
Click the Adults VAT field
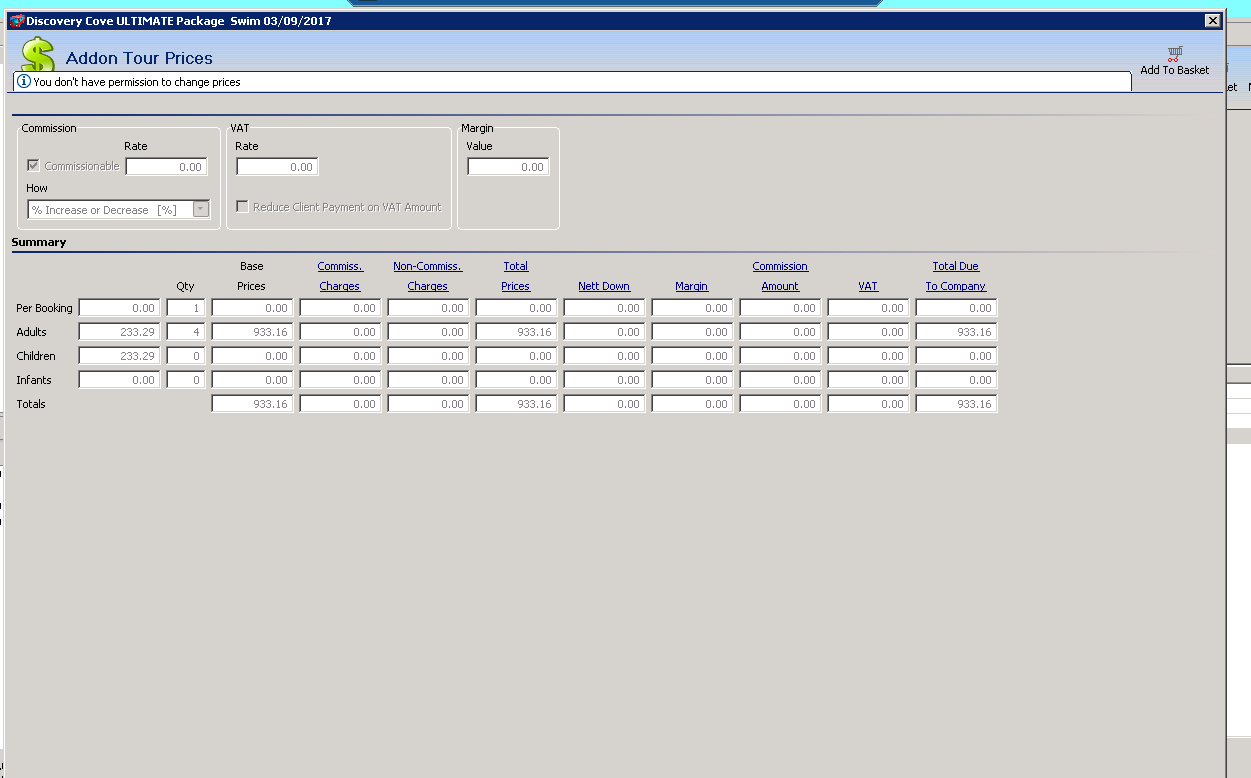868,332
